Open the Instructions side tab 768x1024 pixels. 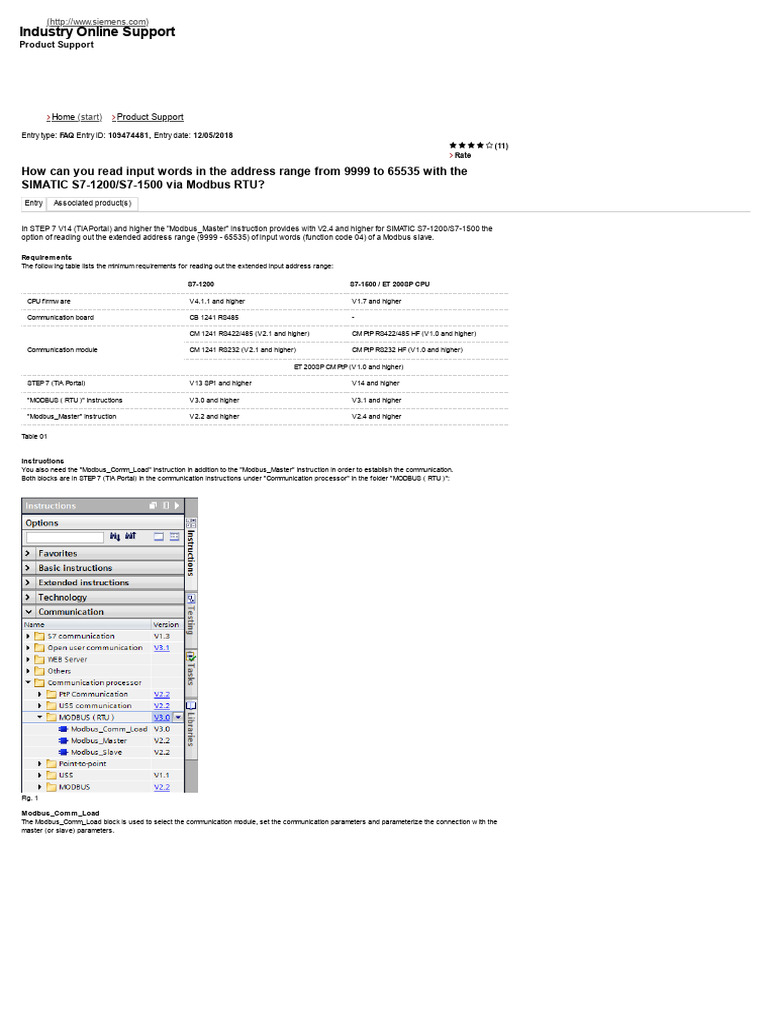click(x=191, y=547)
